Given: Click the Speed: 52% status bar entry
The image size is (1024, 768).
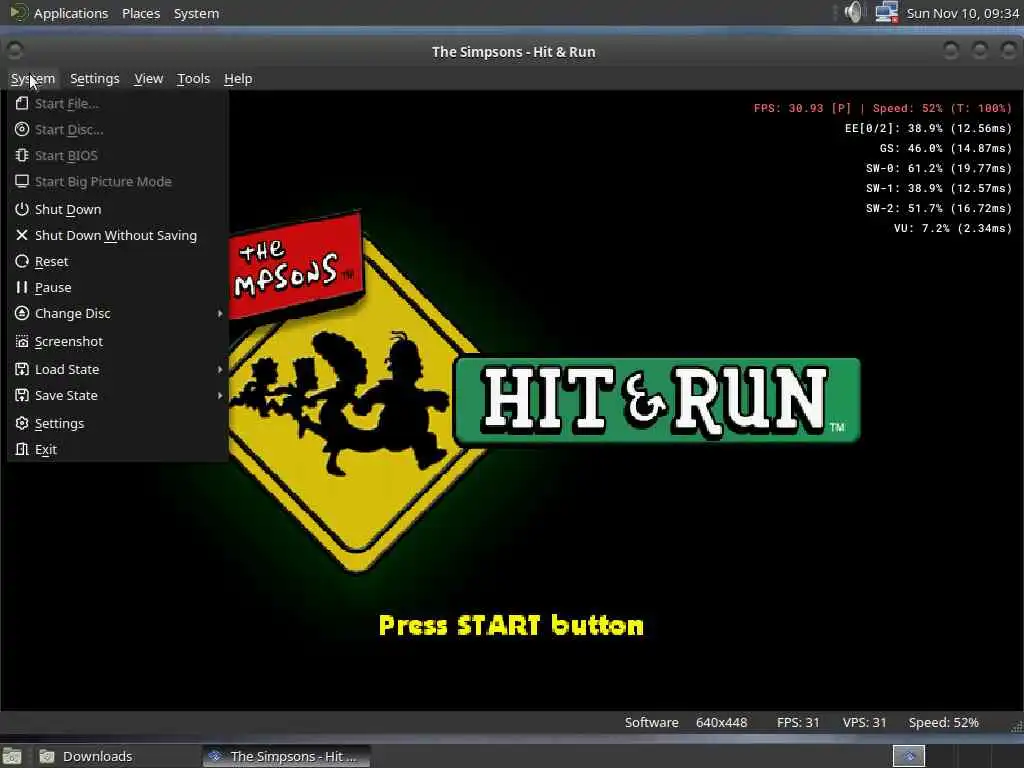Looking at the screenshot, I should click(943, 722).
